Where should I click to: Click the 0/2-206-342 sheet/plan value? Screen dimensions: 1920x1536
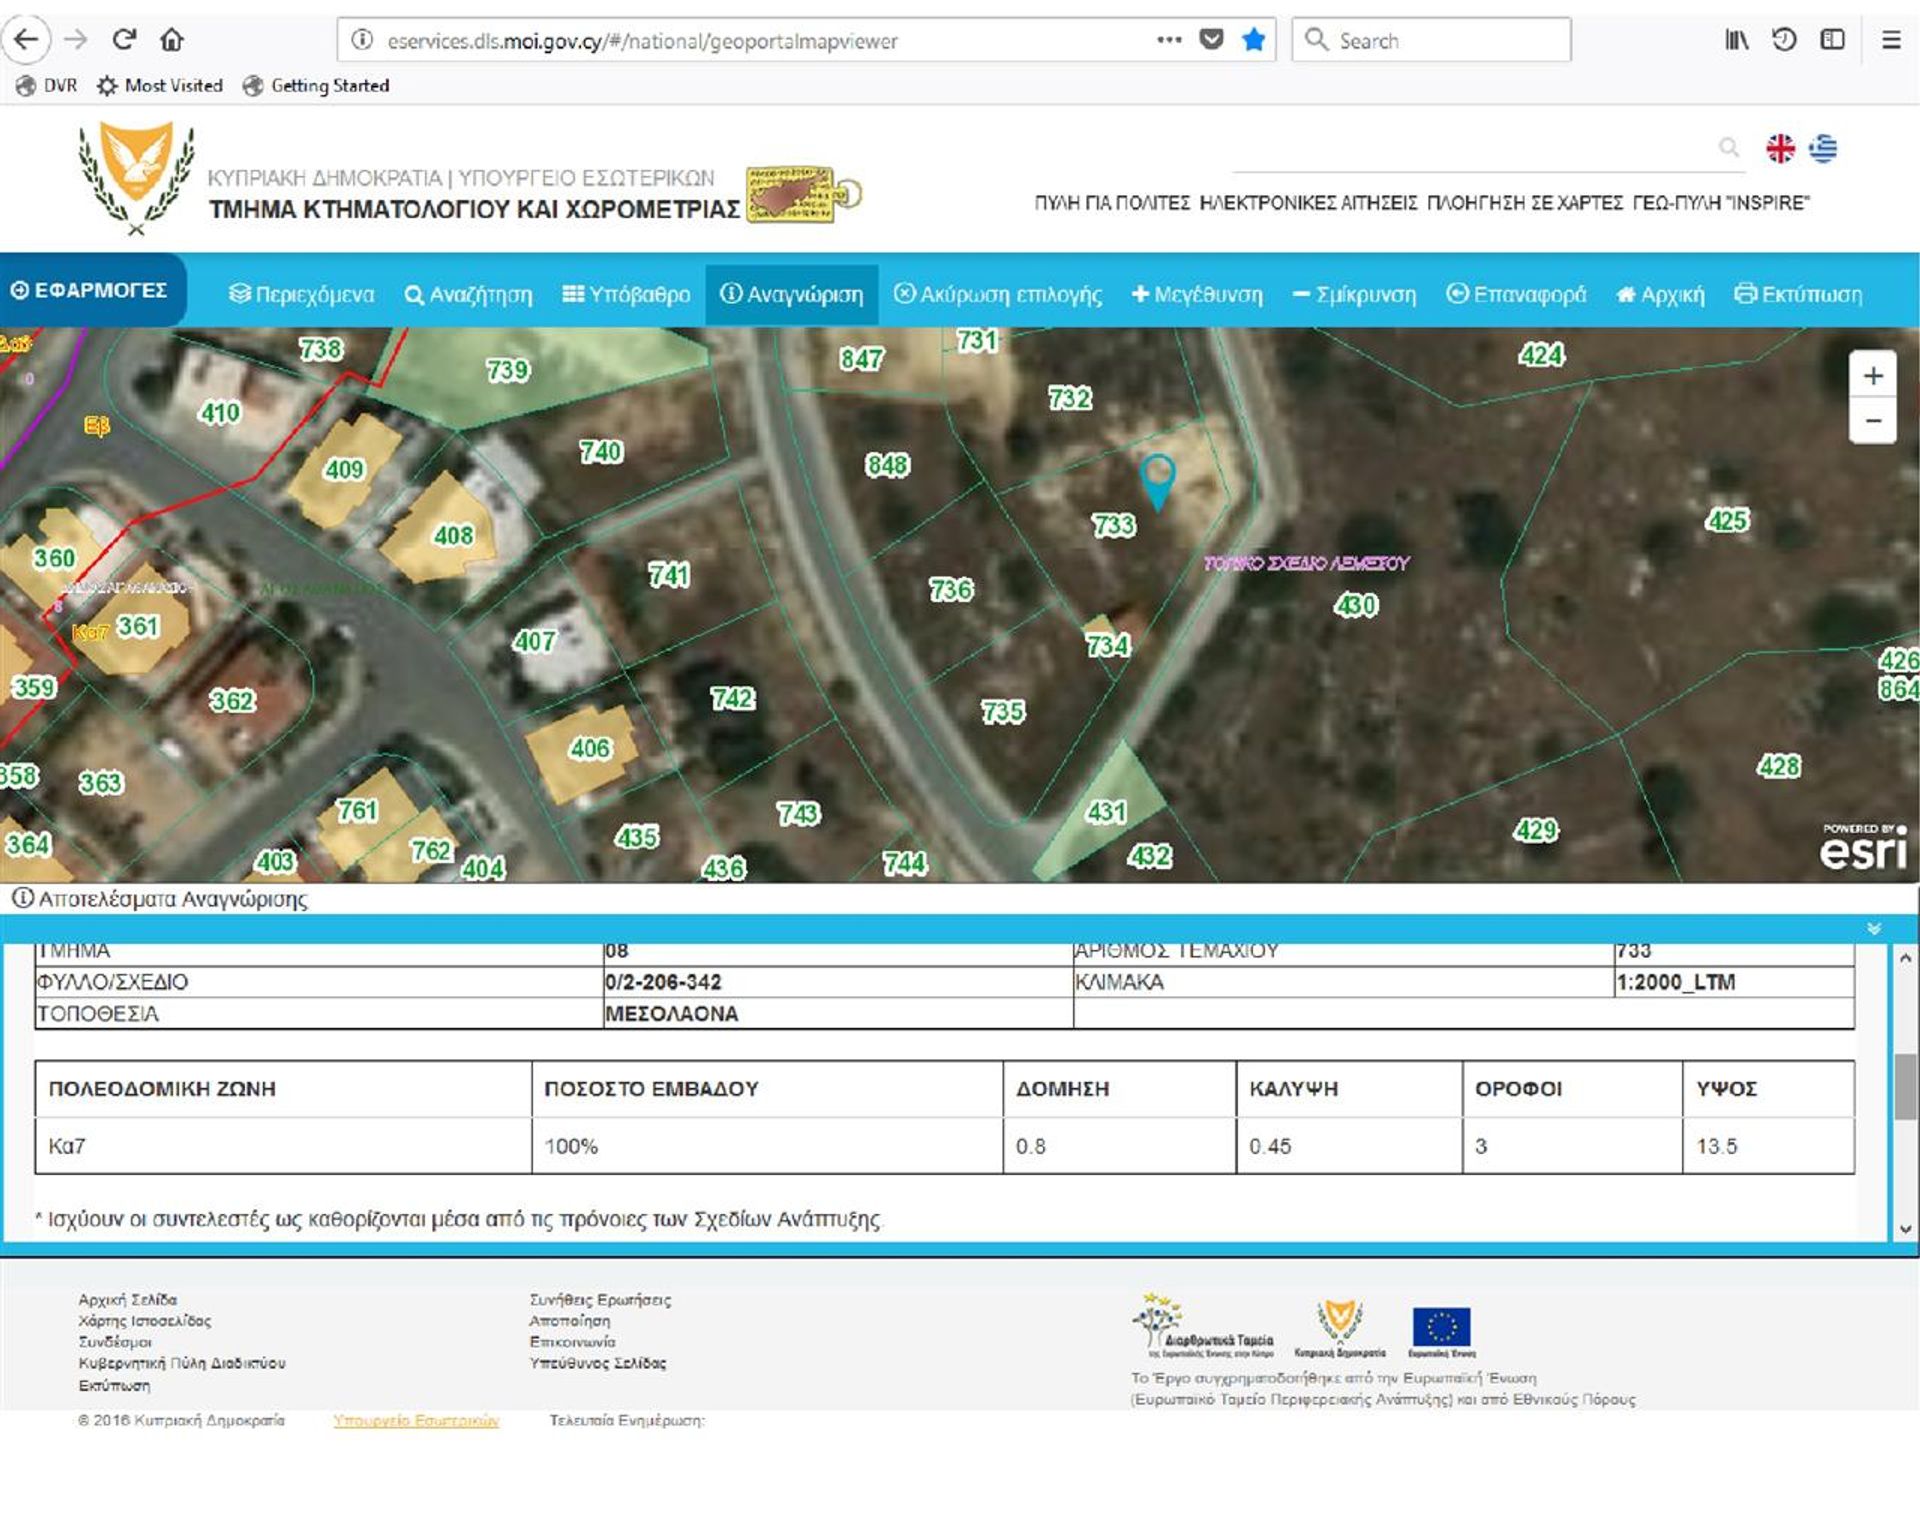(x=663, y=982)
